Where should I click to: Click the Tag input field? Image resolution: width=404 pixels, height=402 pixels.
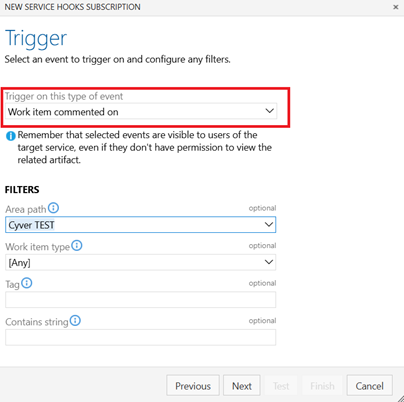click(141, 300)
